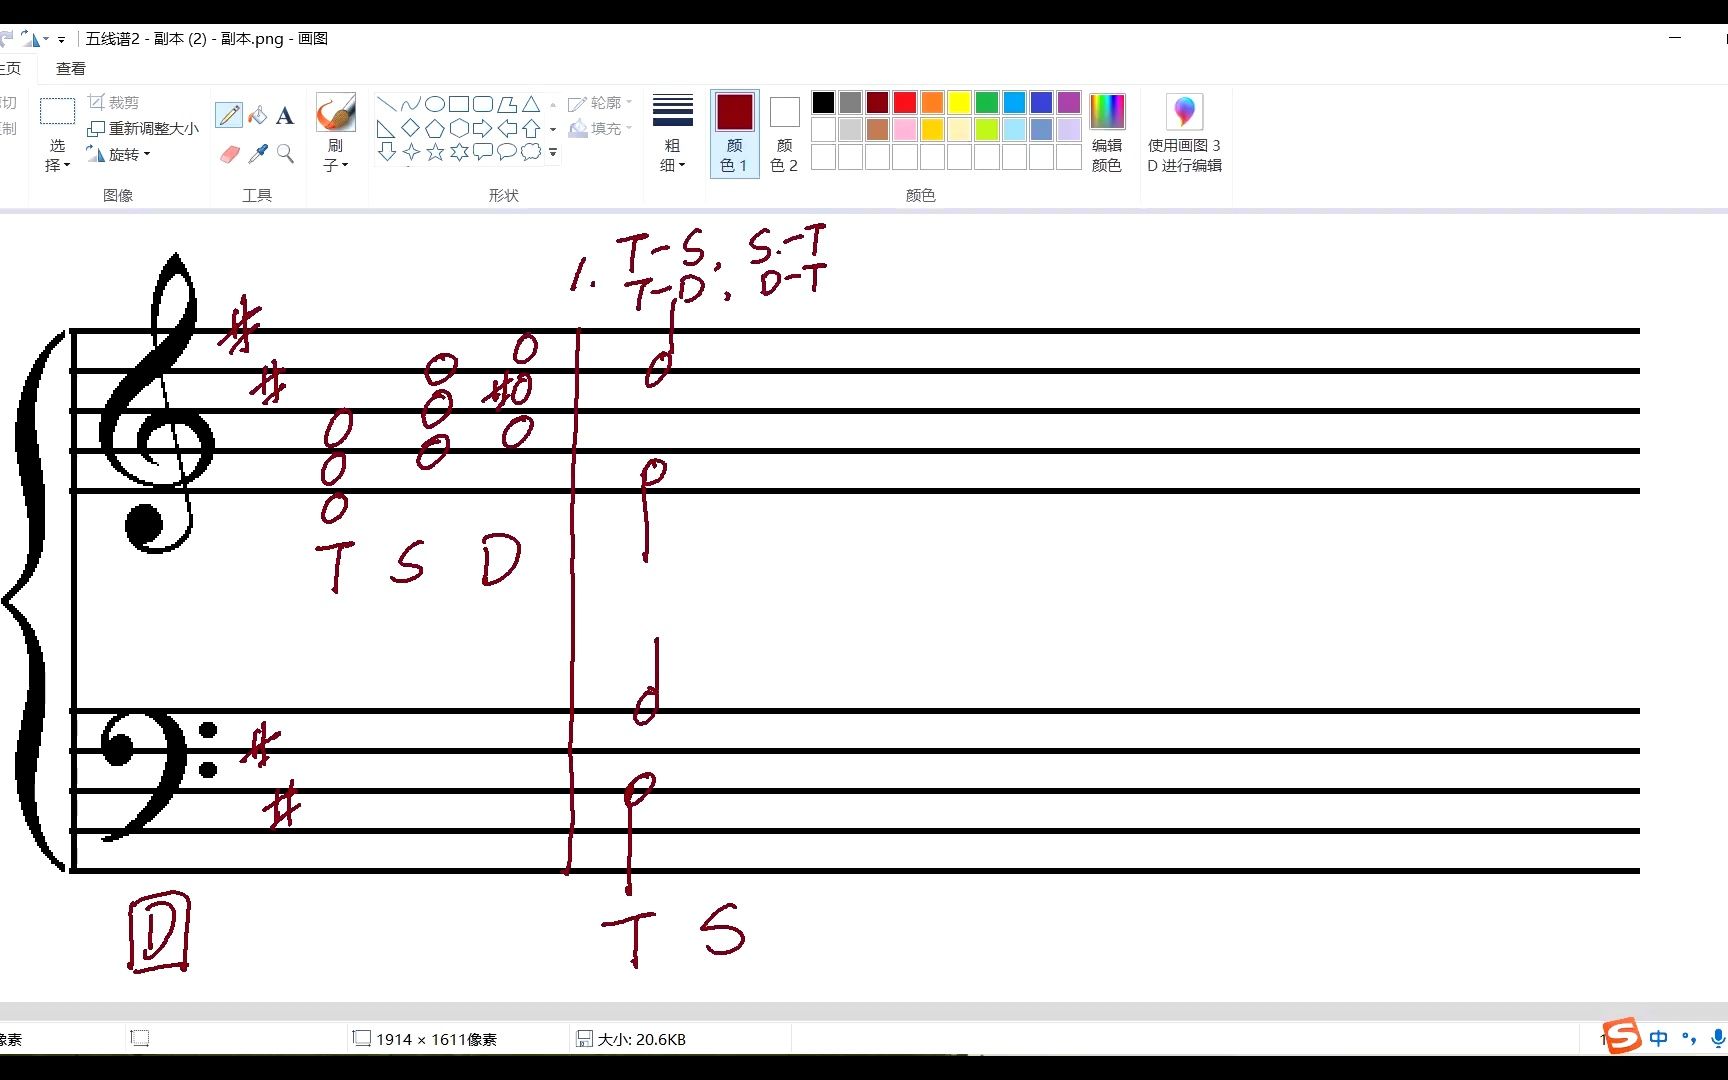Select the Eraser tool
1728x1080 pixels.
coord(229,153)
